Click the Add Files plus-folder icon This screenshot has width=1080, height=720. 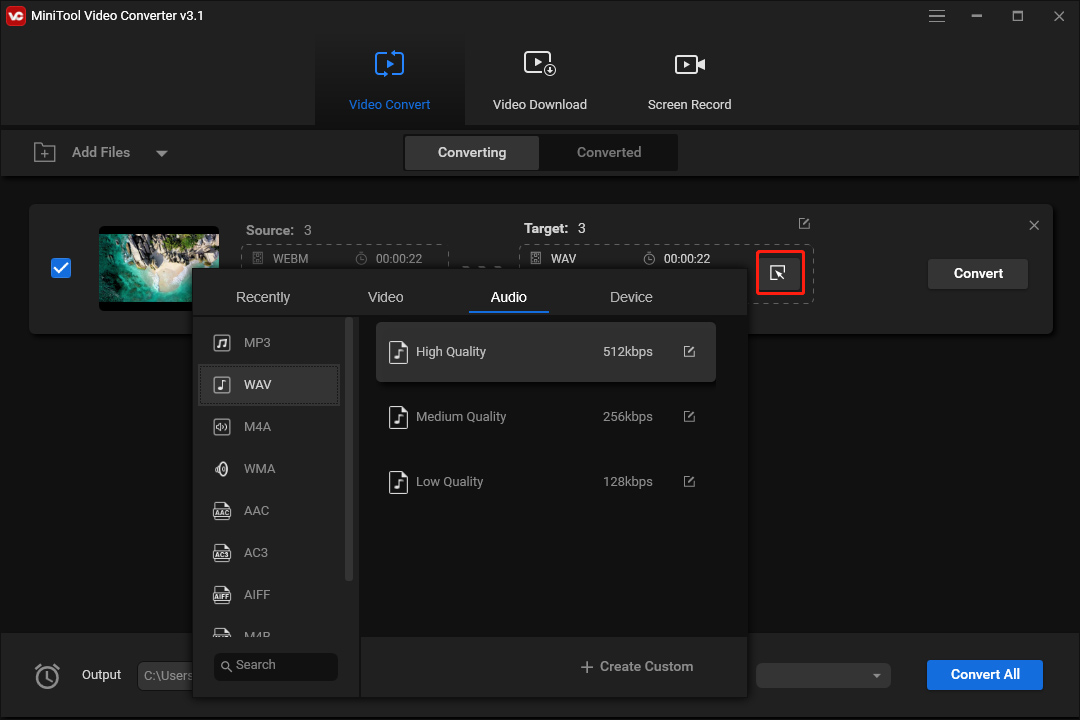[45, 152]
